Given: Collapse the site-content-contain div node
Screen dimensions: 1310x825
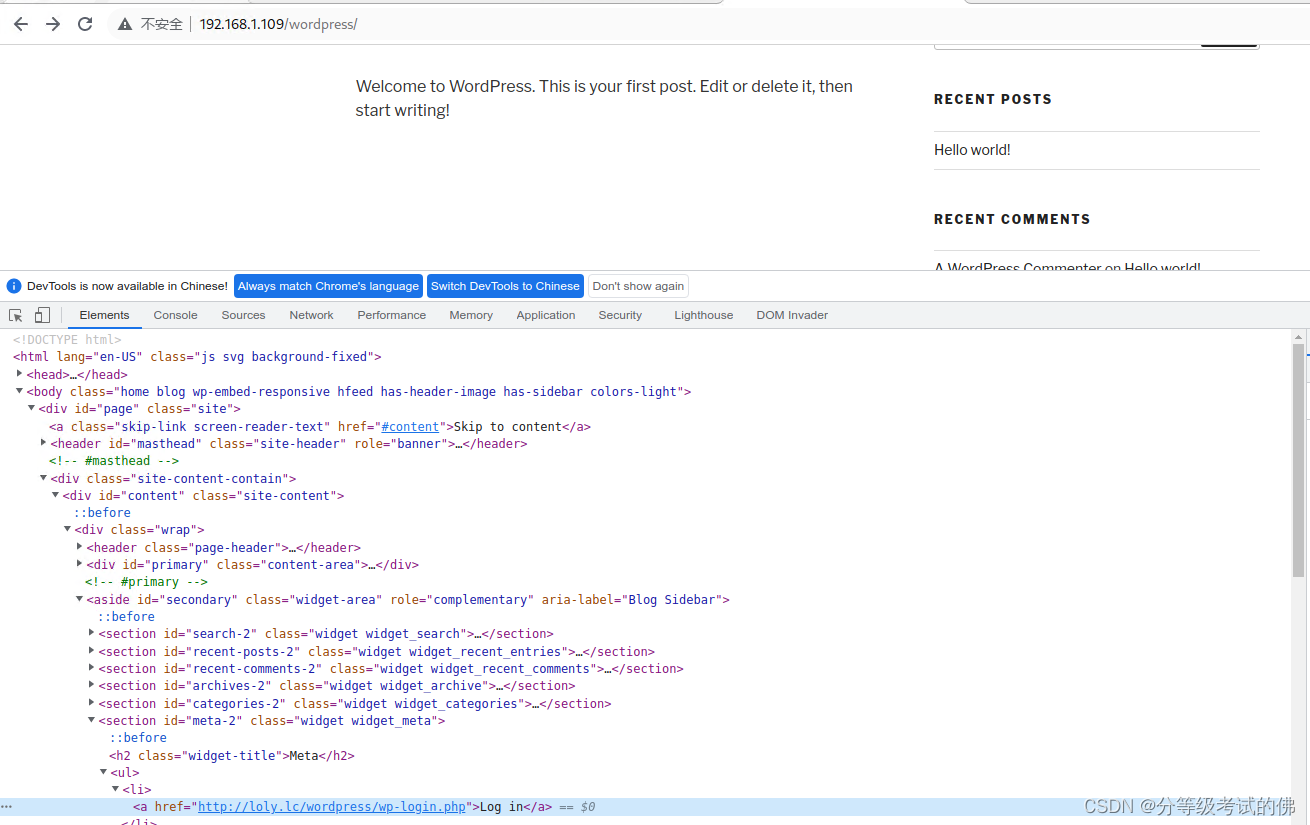Looking at the screenshot, I should point(44,478).
